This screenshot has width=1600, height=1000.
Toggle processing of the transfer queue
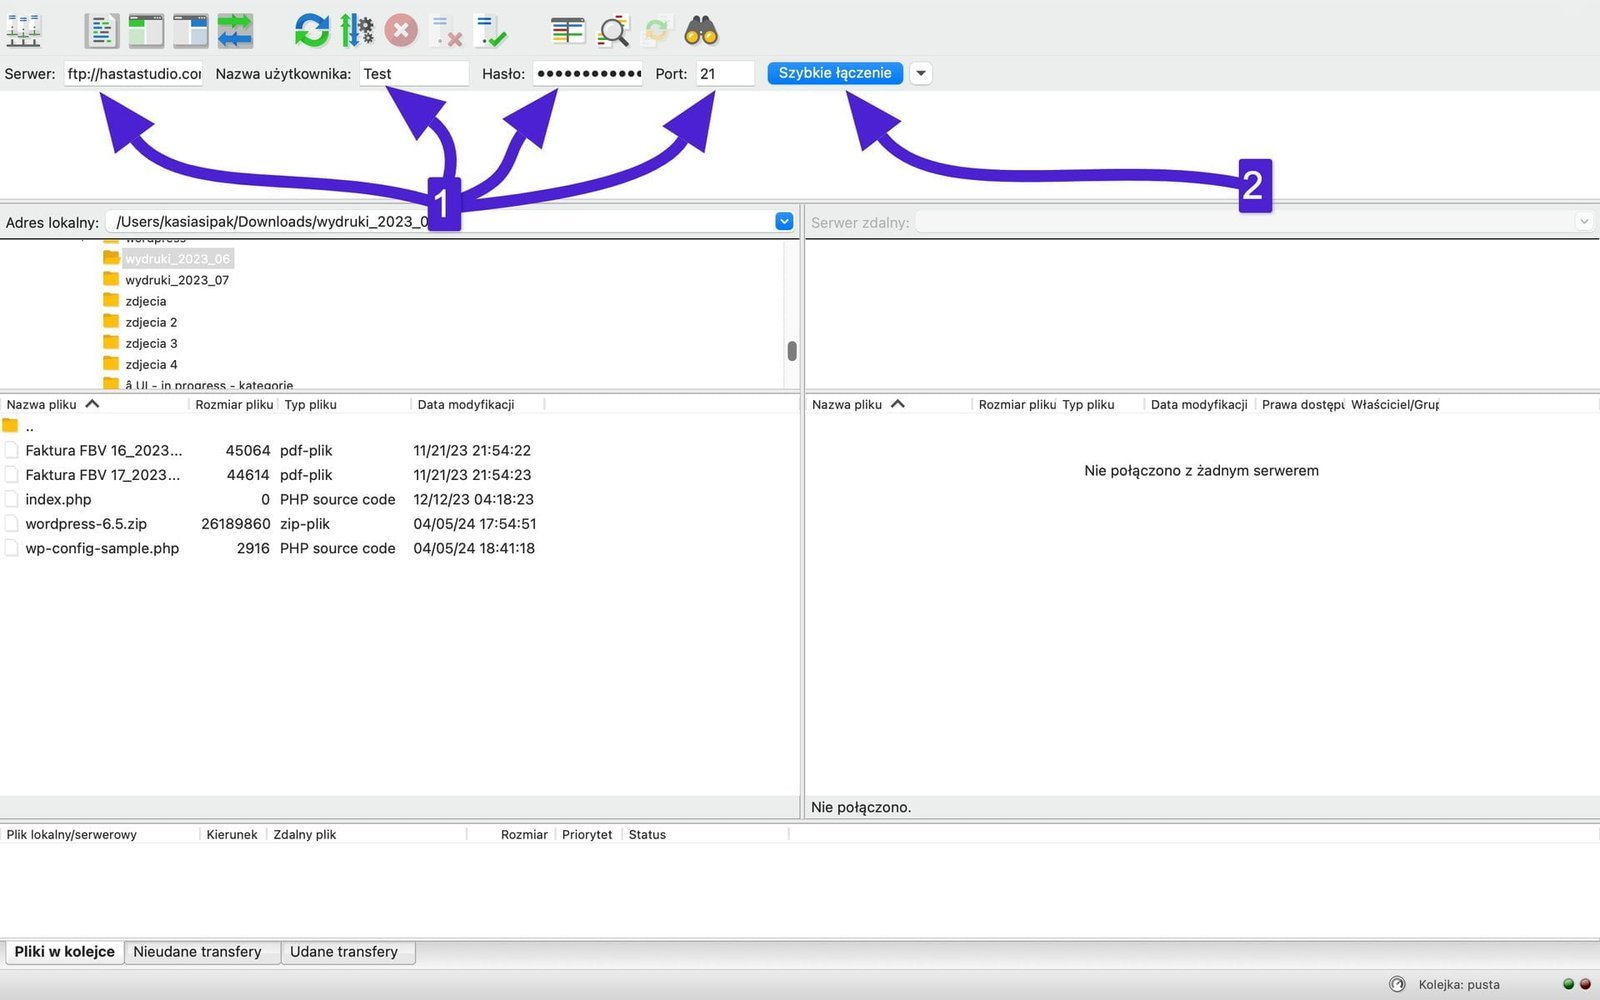pos(356,31)
